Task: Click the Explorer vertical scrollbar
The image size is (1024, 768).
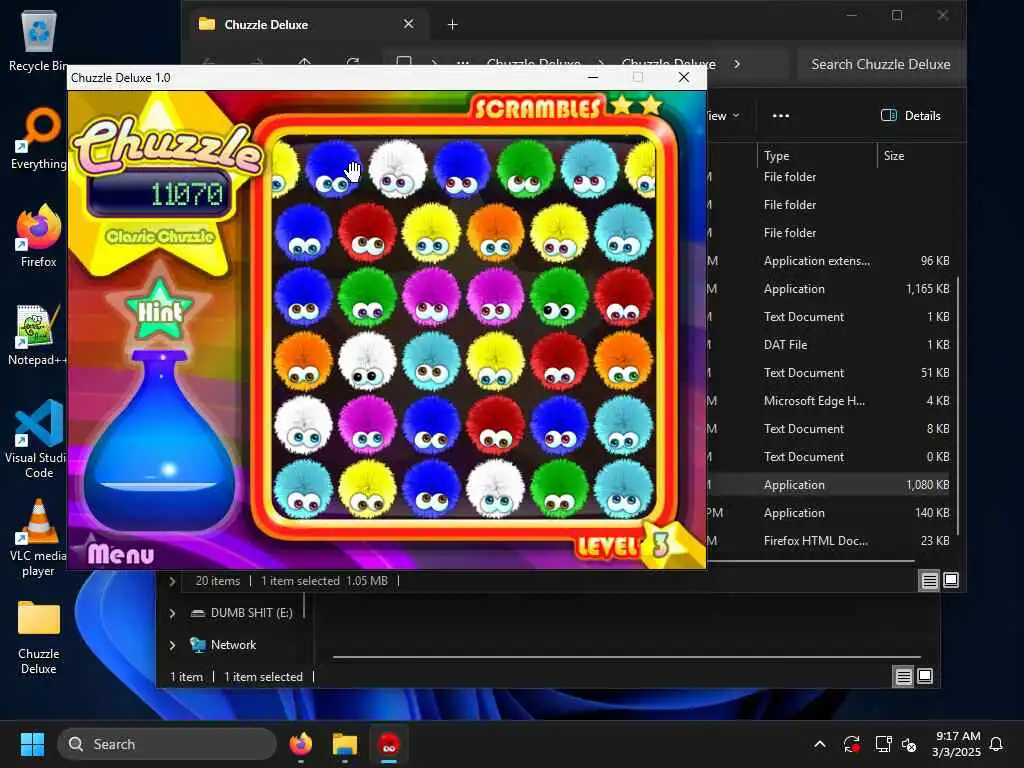Action: [958, 405]
